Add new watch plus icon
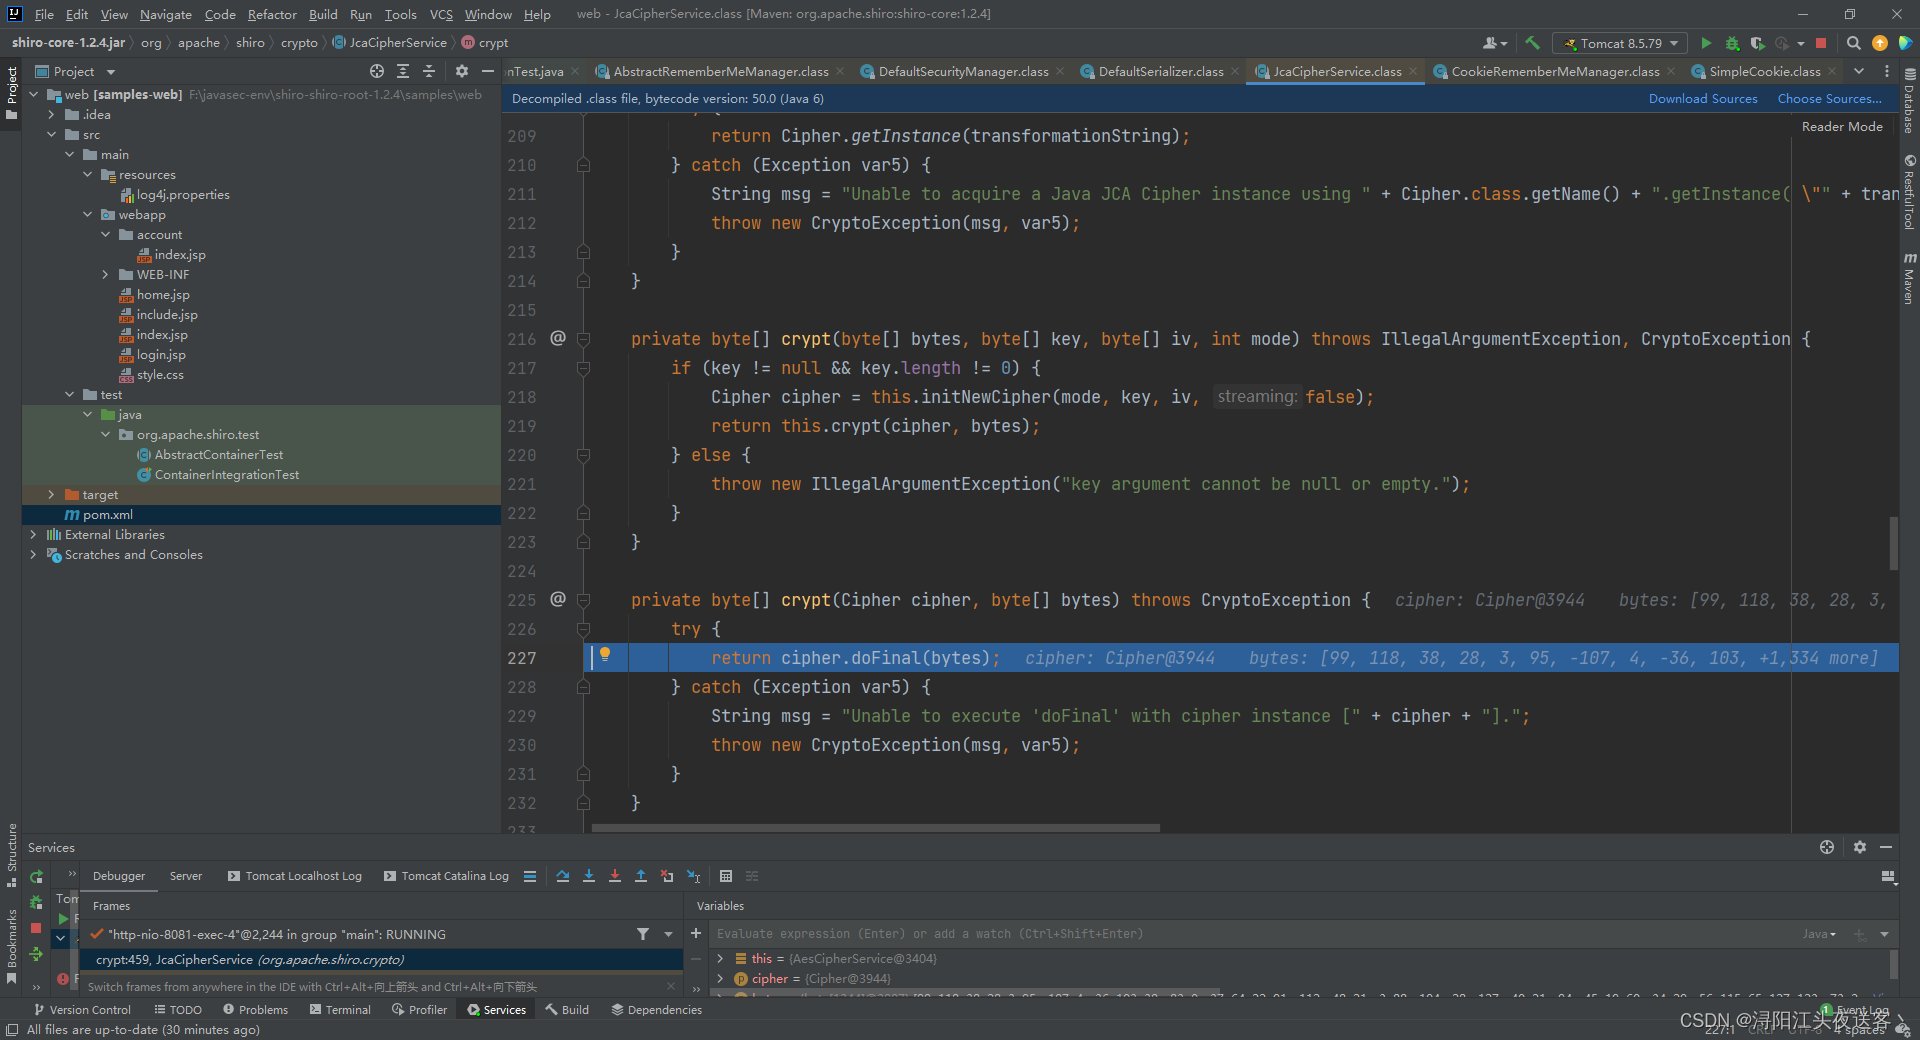Viewport: 1920px width, 1040px height. pyautogui.click(x=696, y=933)
